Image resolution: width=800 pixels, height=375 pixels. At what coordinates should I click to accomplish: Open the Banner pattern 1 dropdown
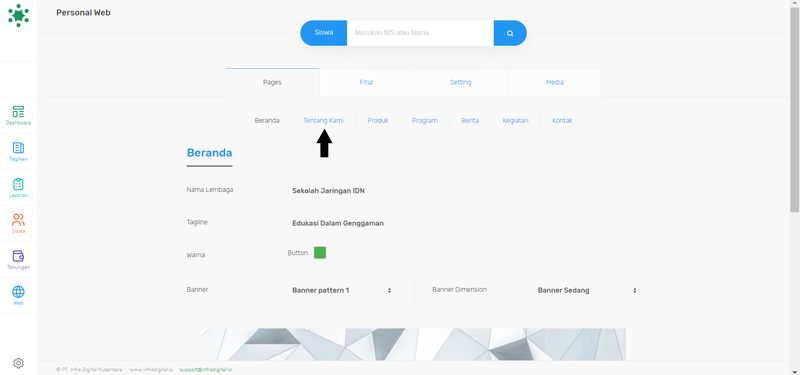[x=341, y=290]
